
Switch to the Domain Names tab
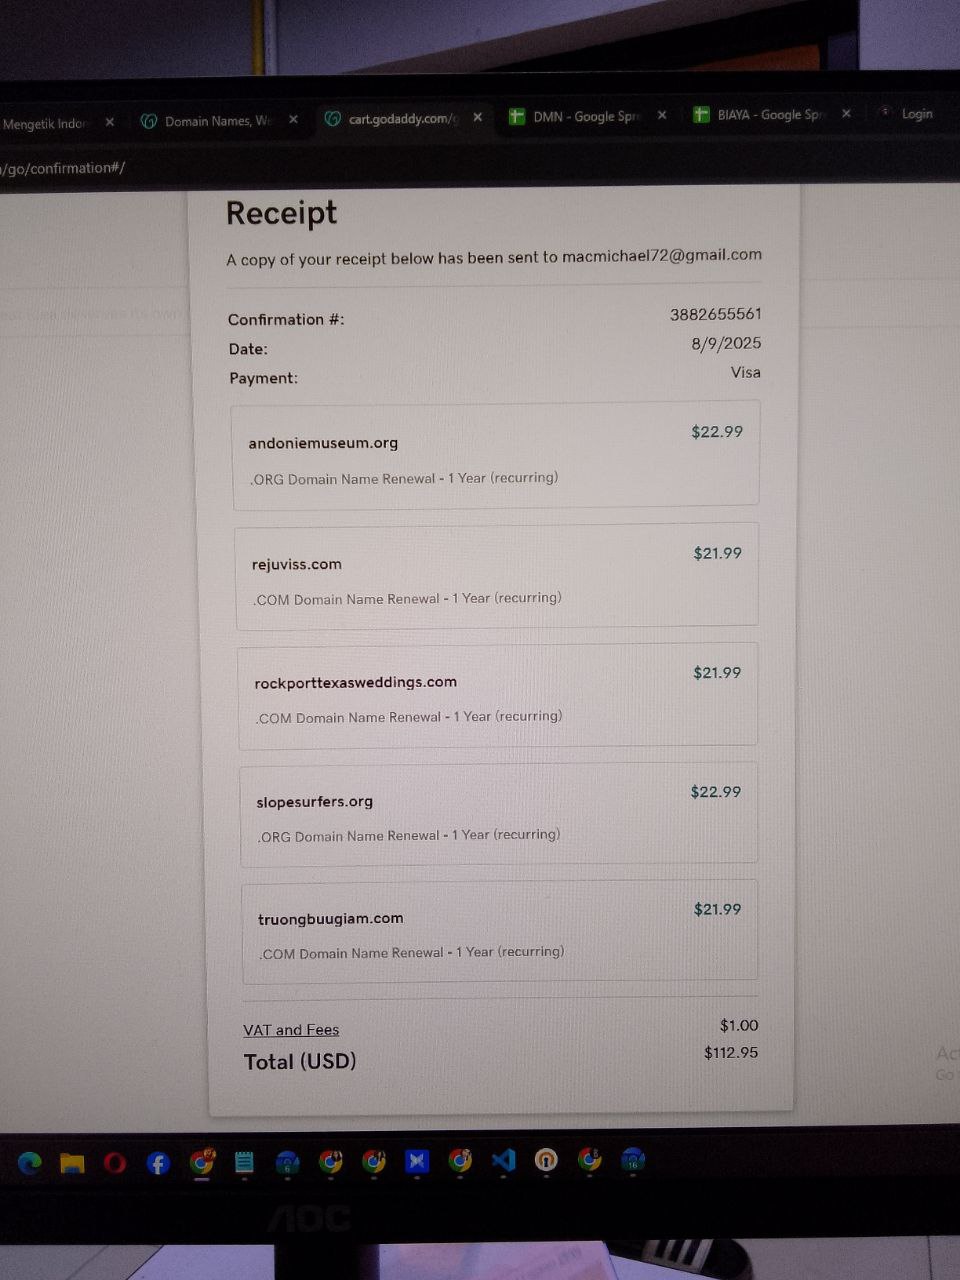point(217,121)
